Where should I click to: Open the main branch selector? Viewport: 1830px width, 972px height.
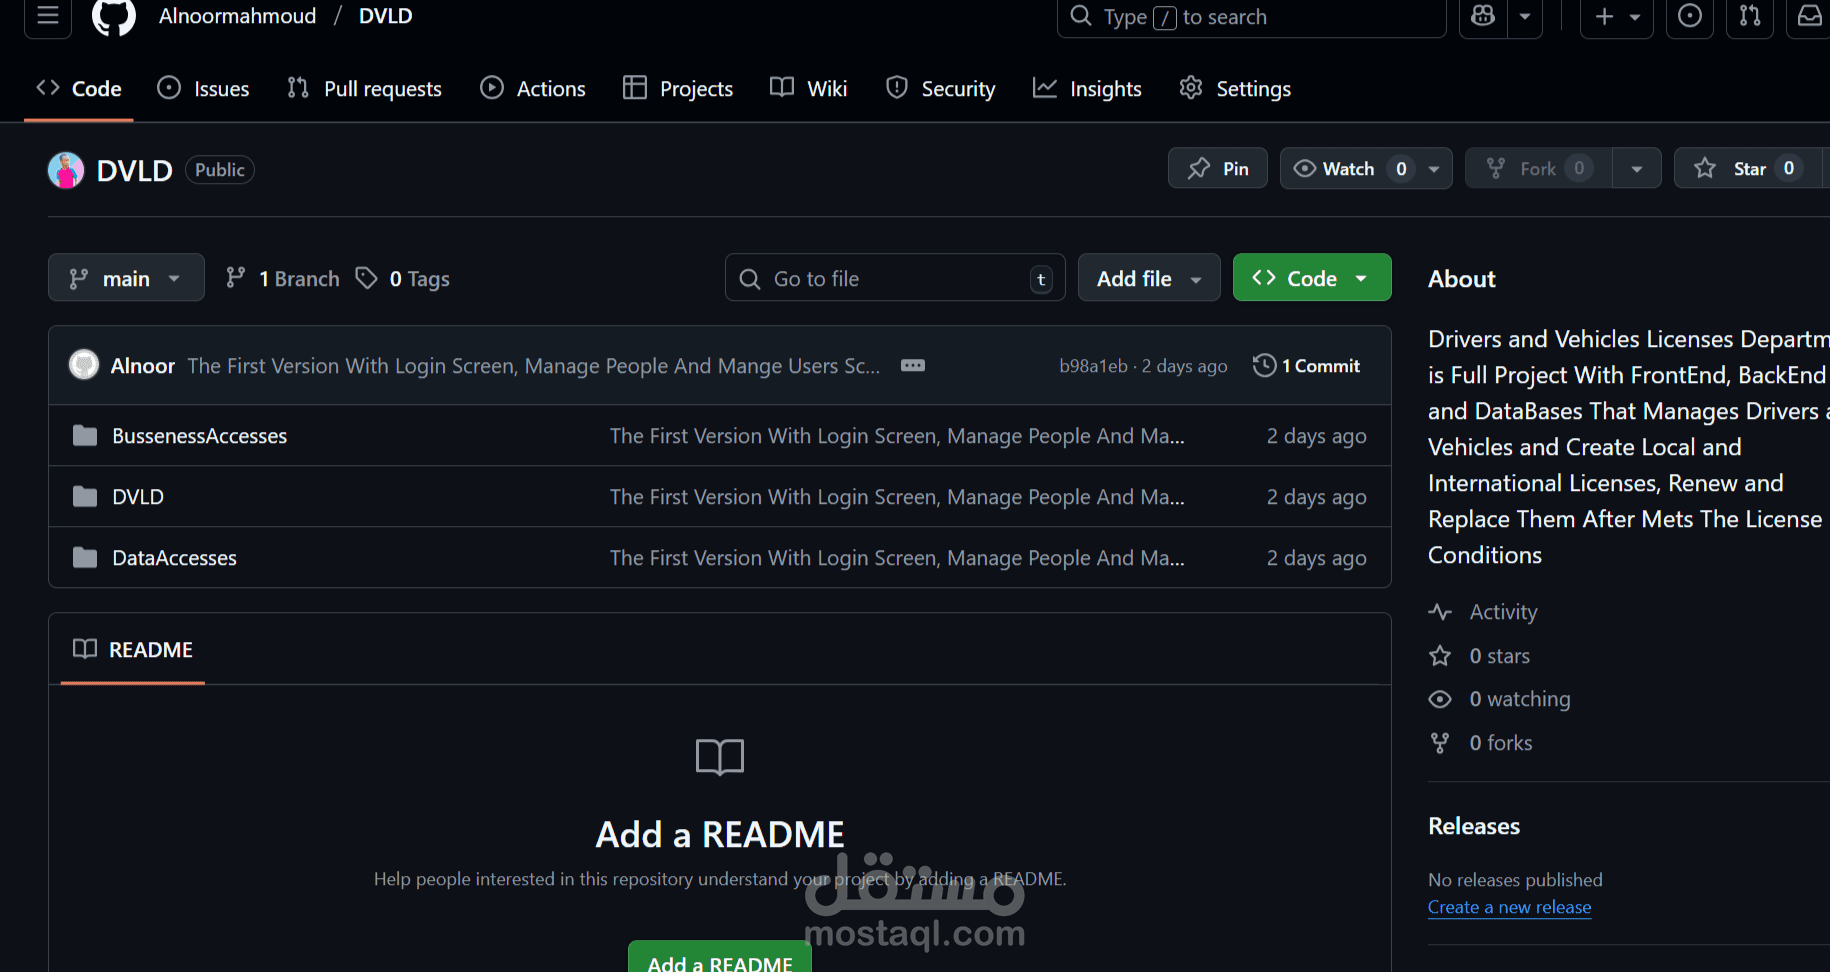point(126,277)
